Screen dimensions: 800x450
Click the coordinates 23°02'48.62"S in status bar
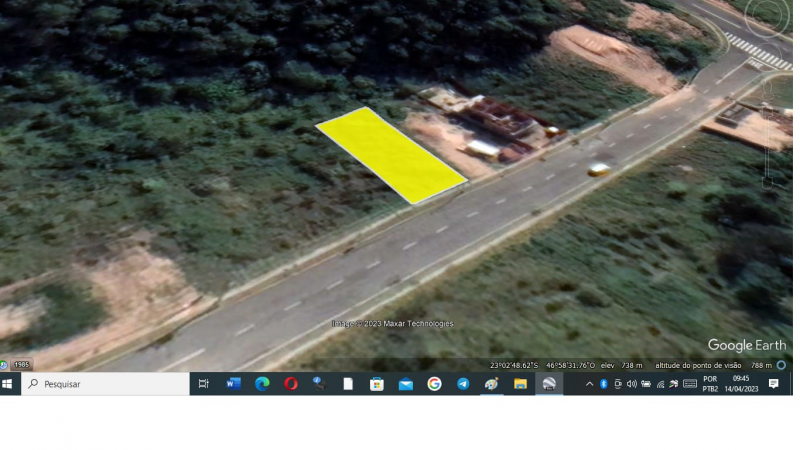(514, 365)
